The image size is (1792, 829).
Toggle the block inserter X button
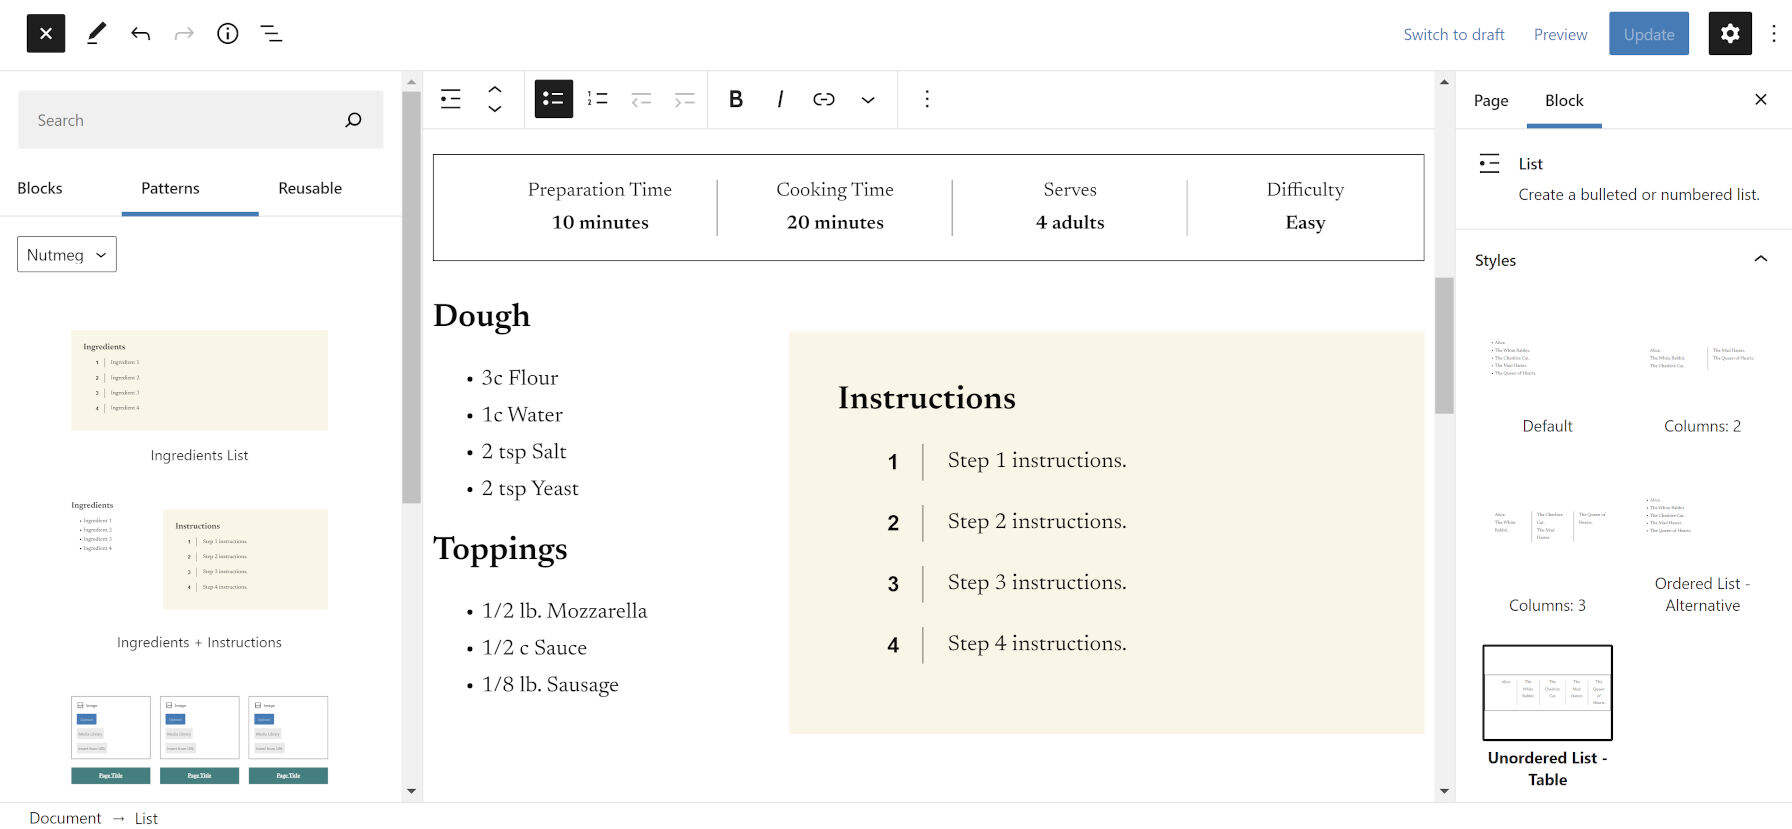coord(46,34)
